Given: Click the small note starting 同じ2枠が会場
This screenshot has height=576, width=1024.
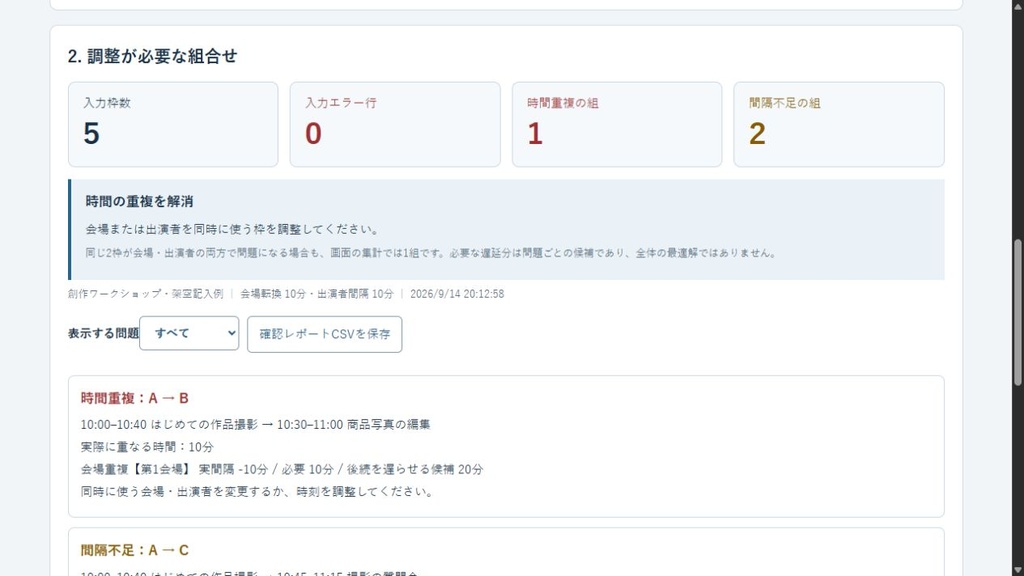Looking at the screenshot, I should point(432,253).
